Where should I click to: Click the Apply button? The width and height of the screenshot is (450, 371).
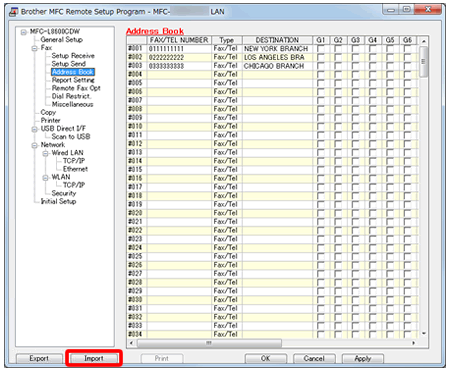363,358
